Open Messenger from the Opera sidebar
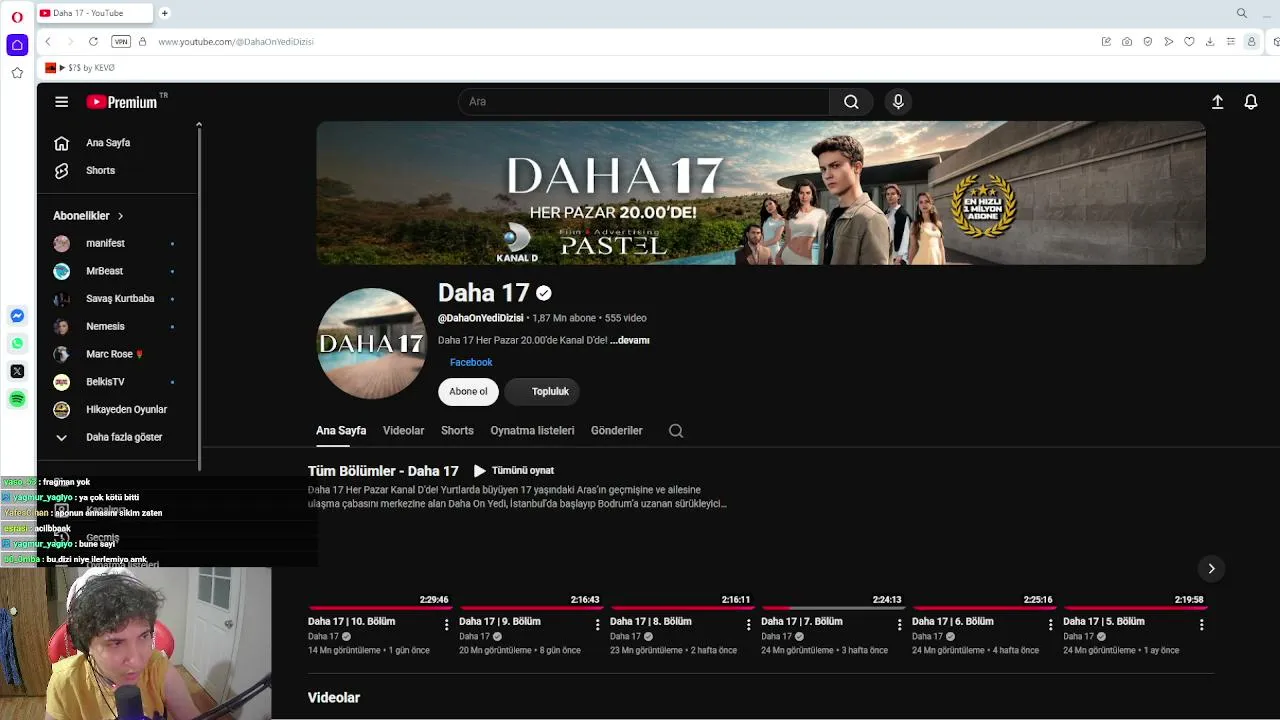The height and width of the screenshot is (720, 1280). (x=17, y=316)
